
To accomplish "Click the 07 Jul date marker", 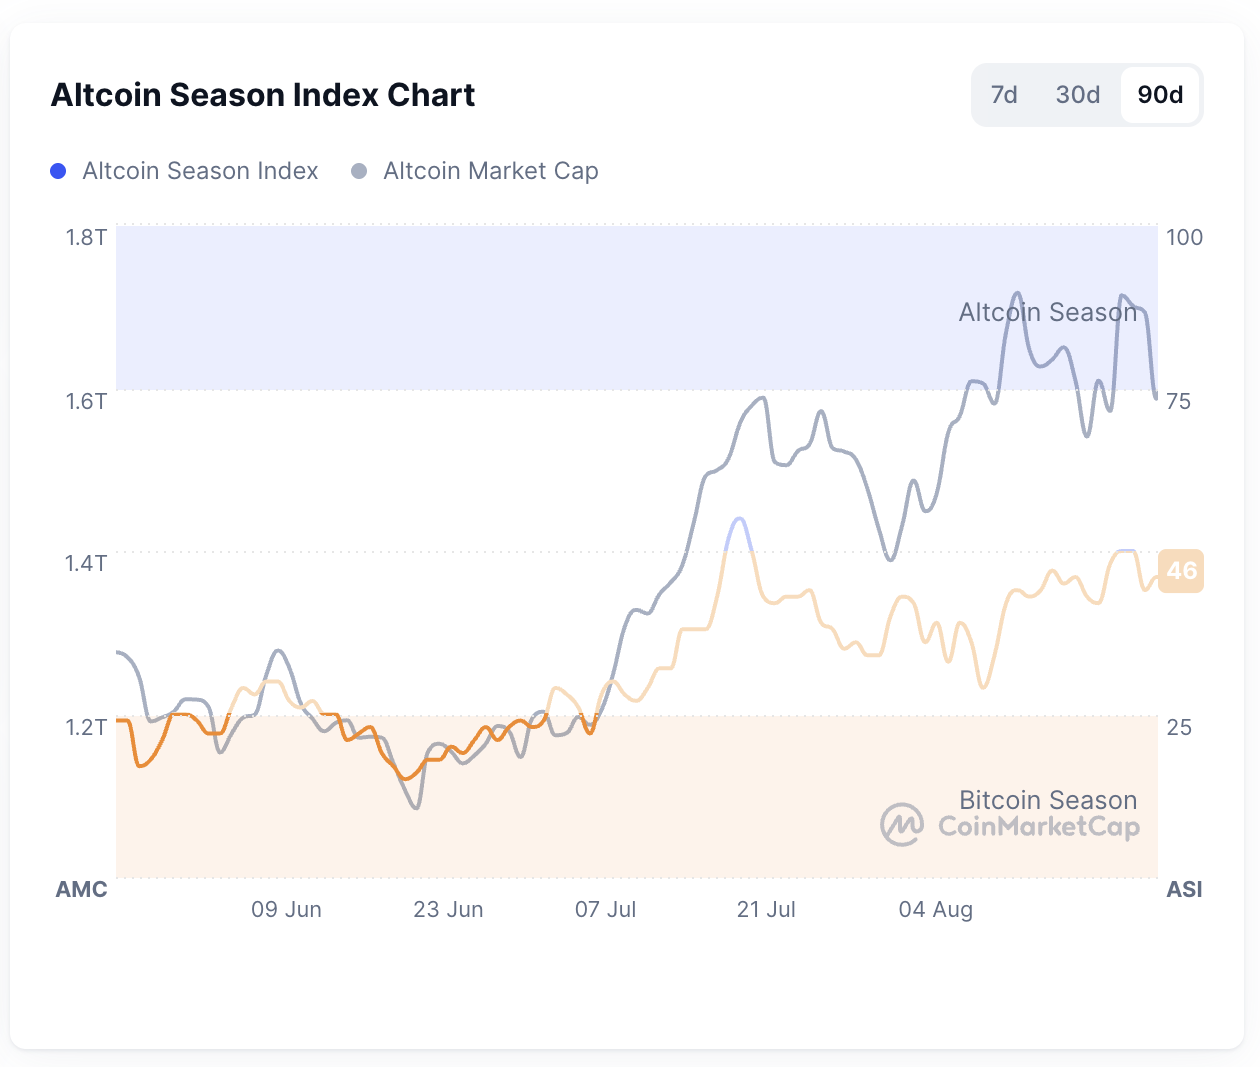I will [605, 909].
